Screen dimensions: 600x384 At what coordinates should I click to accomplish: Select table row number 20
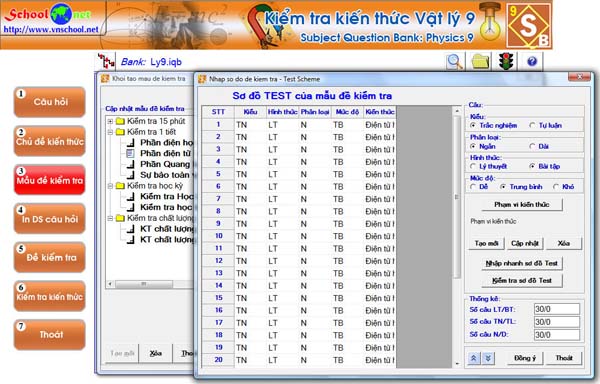pos(218,360)
